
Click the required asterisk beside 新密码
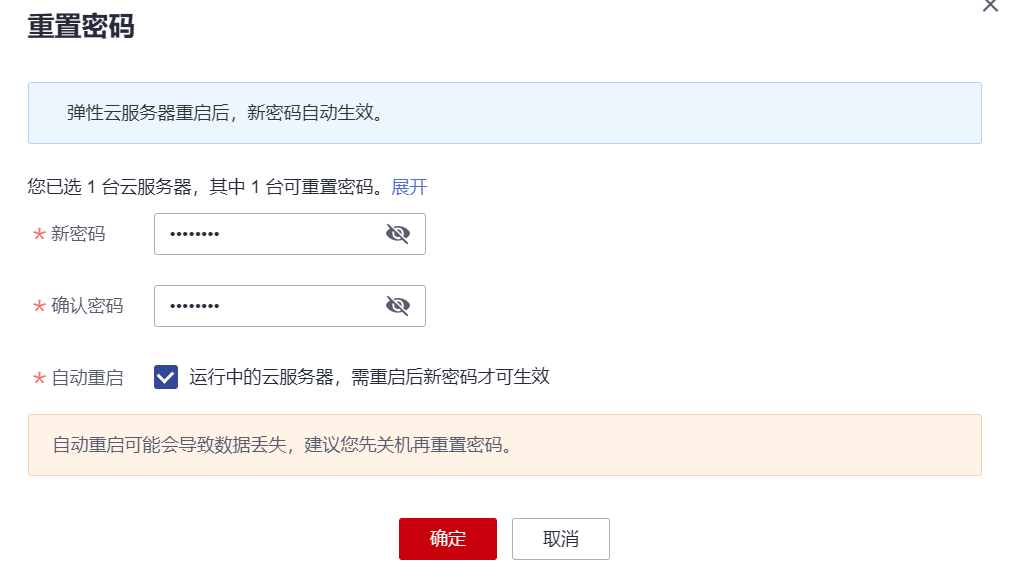[39, 235]
